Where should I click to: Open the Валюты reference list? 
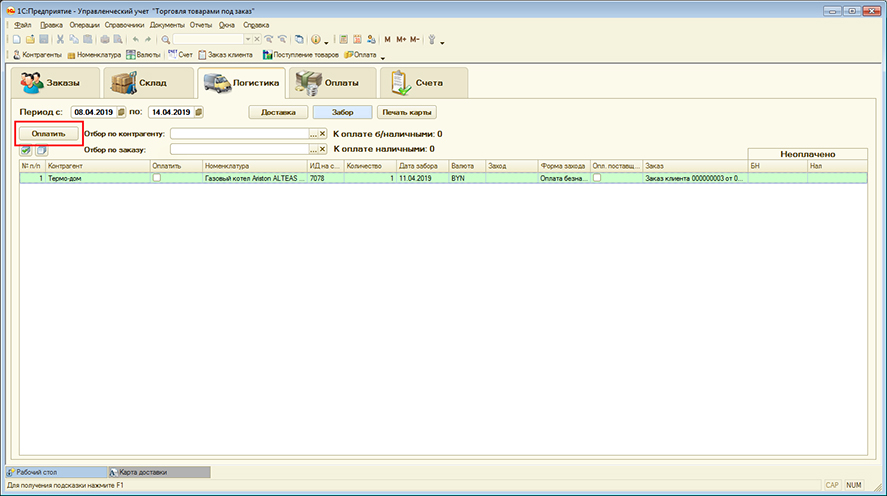pyautogui.click(x=144, y=54)
